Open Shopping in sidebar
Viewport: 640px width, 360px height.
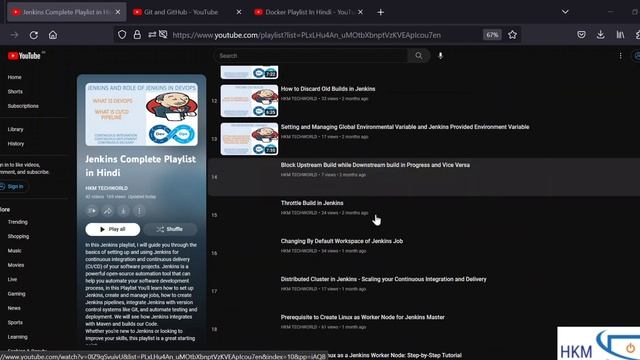tap(18, 236)
